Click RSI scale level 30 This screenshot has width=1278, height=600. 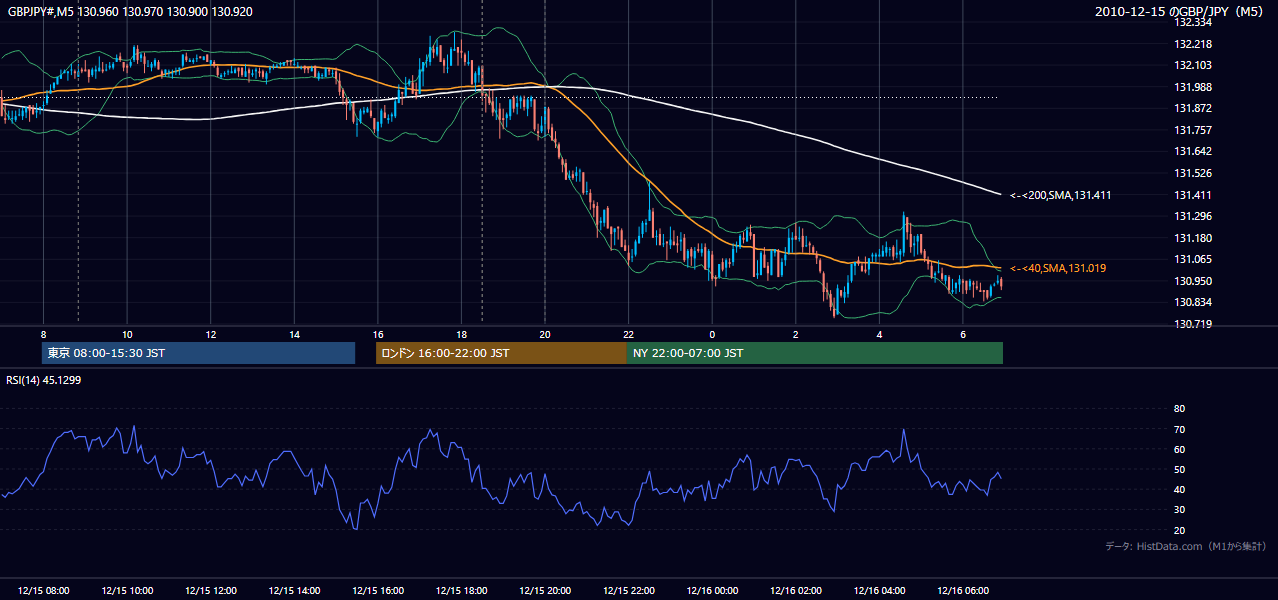[x=1180, y=510]
